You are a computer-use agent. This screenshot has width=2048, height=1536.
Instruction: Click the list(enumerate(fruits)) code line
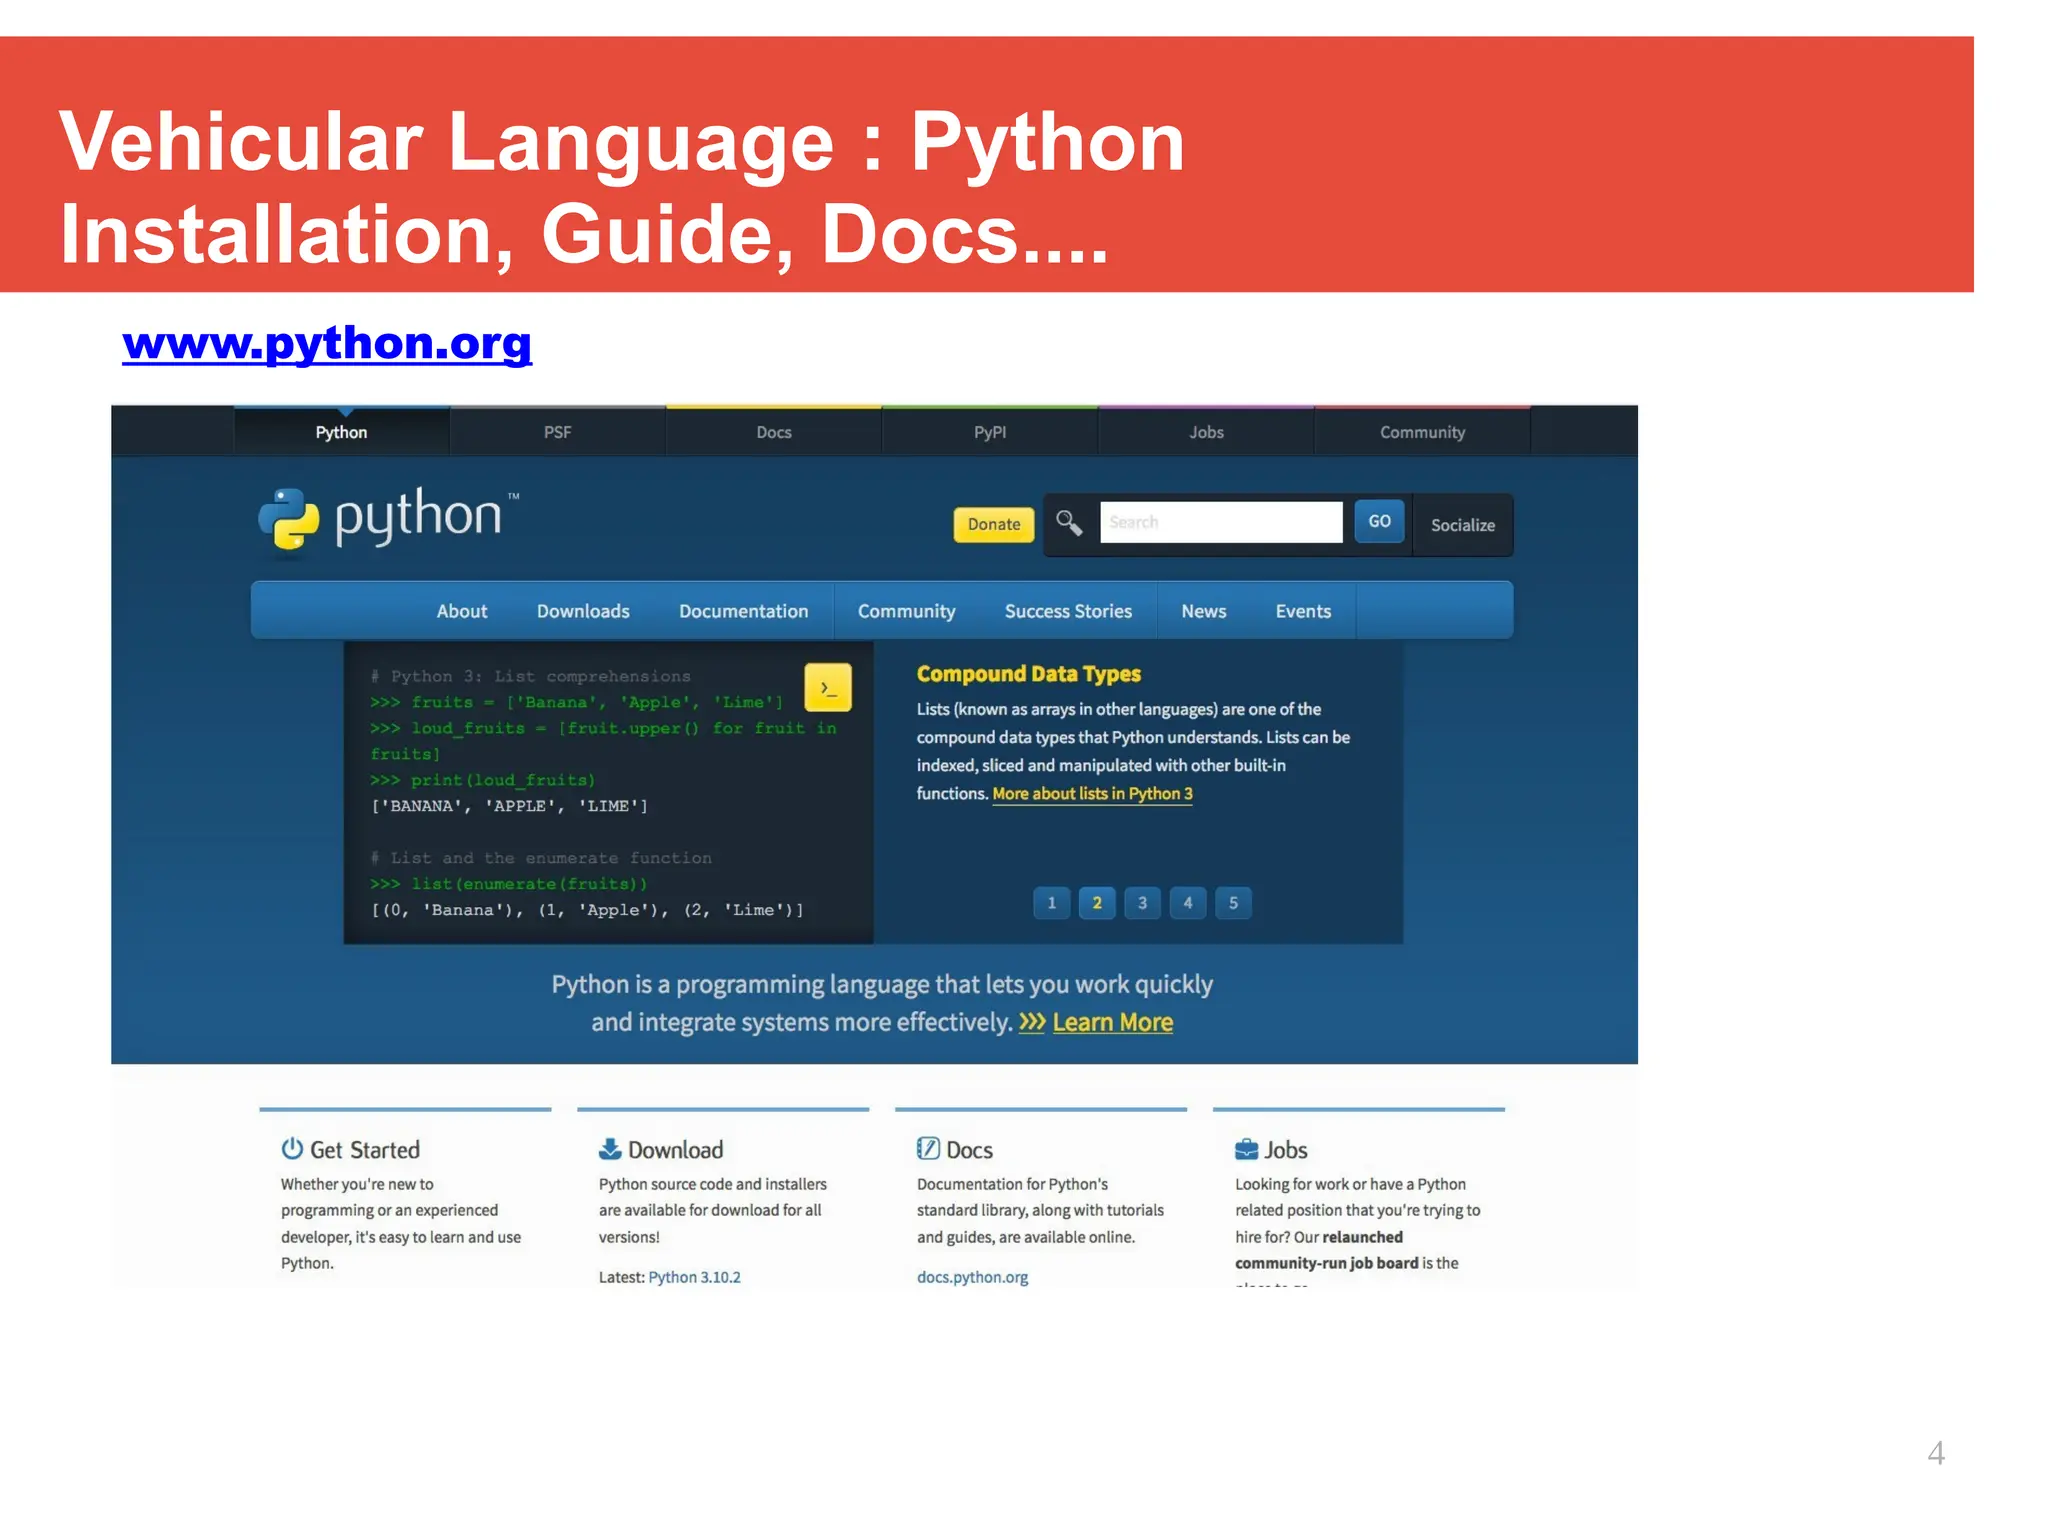508,884
